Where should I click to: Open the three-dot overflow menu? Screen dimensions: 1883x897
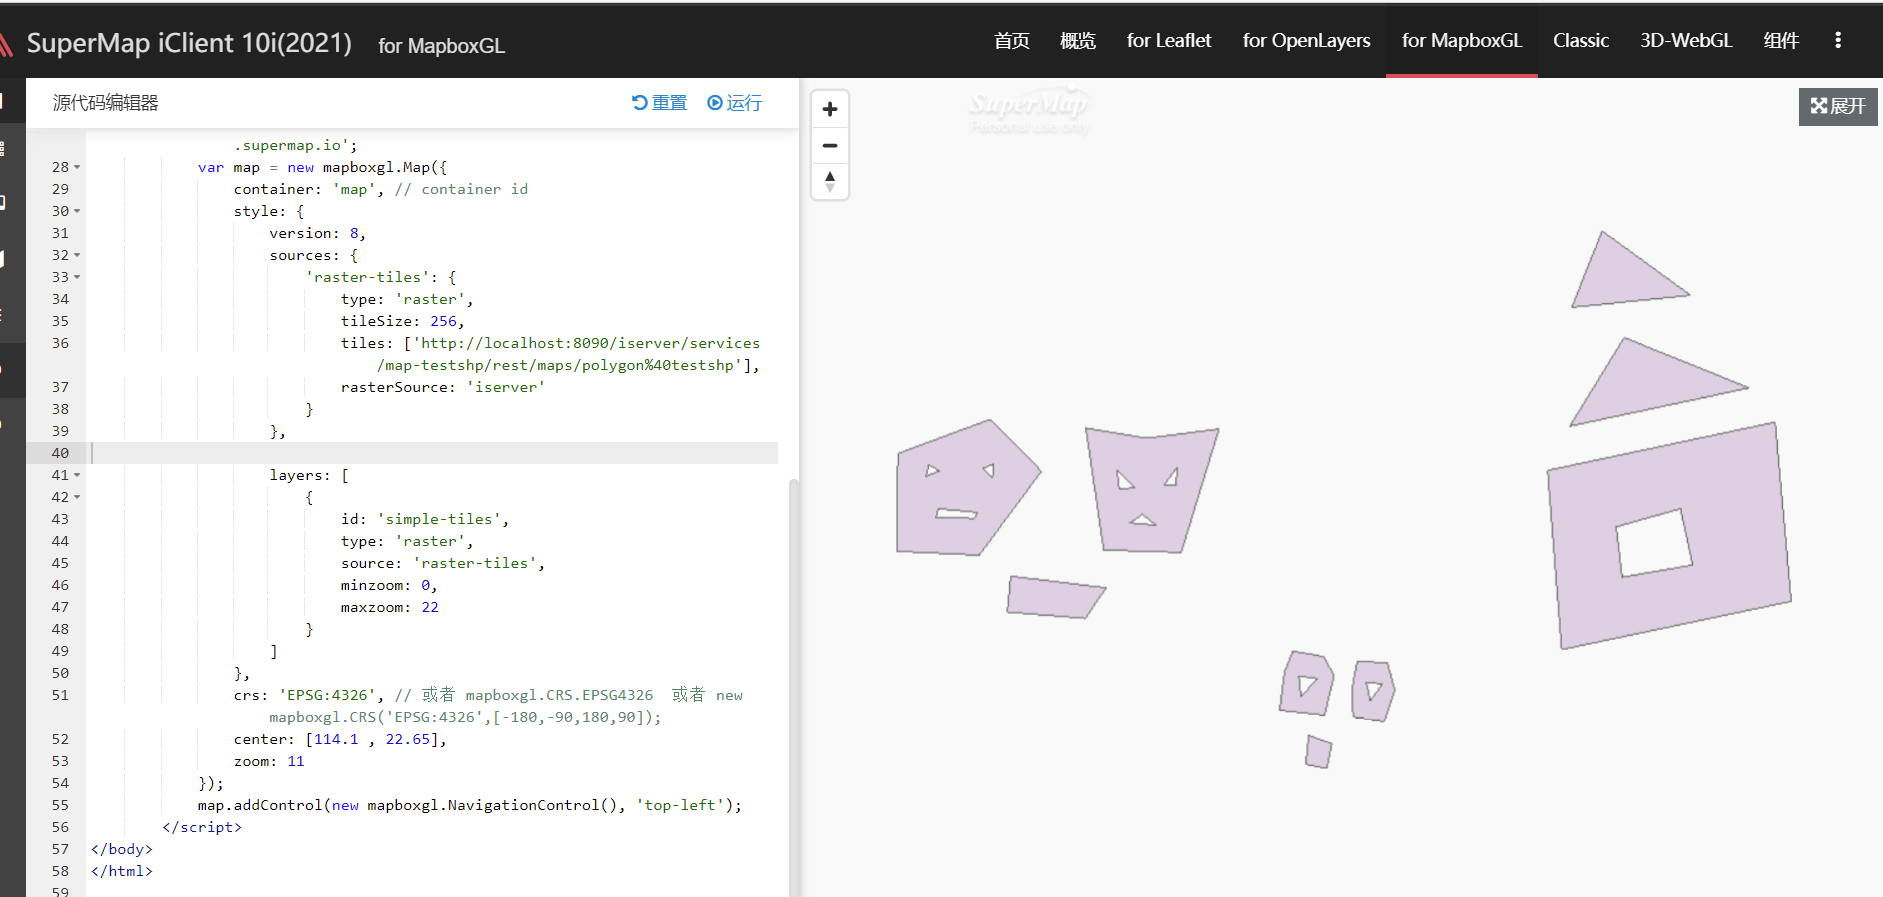[1838, 40]
